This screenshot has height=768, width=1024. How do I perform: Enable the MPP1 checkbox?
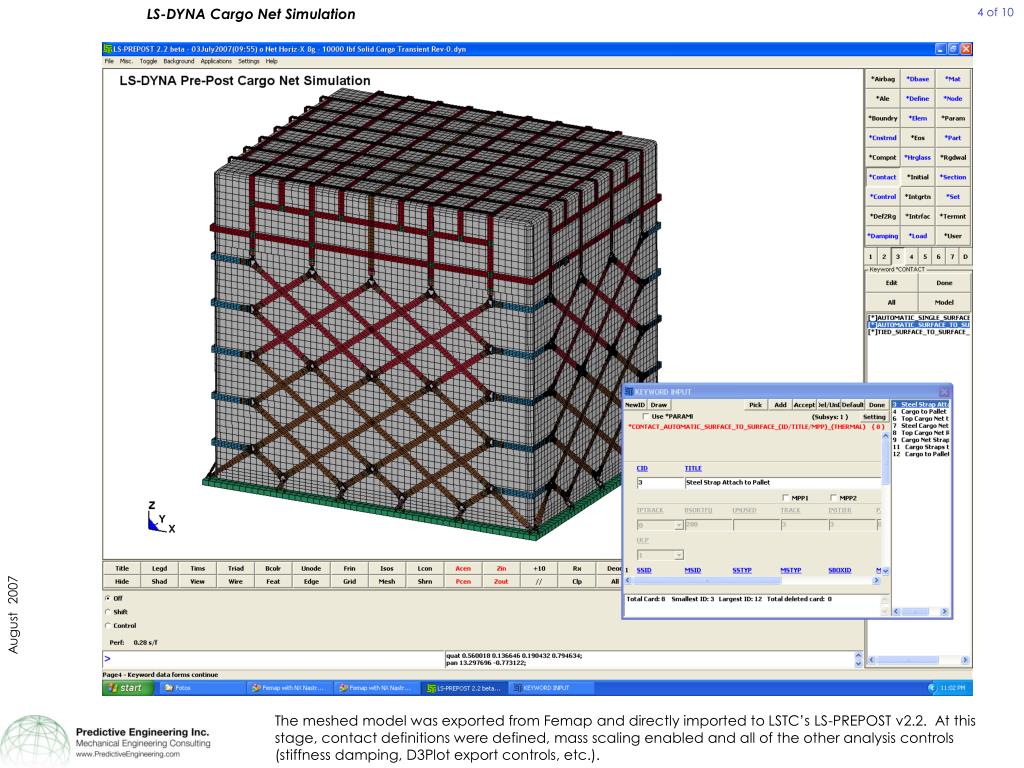[786, 498]
